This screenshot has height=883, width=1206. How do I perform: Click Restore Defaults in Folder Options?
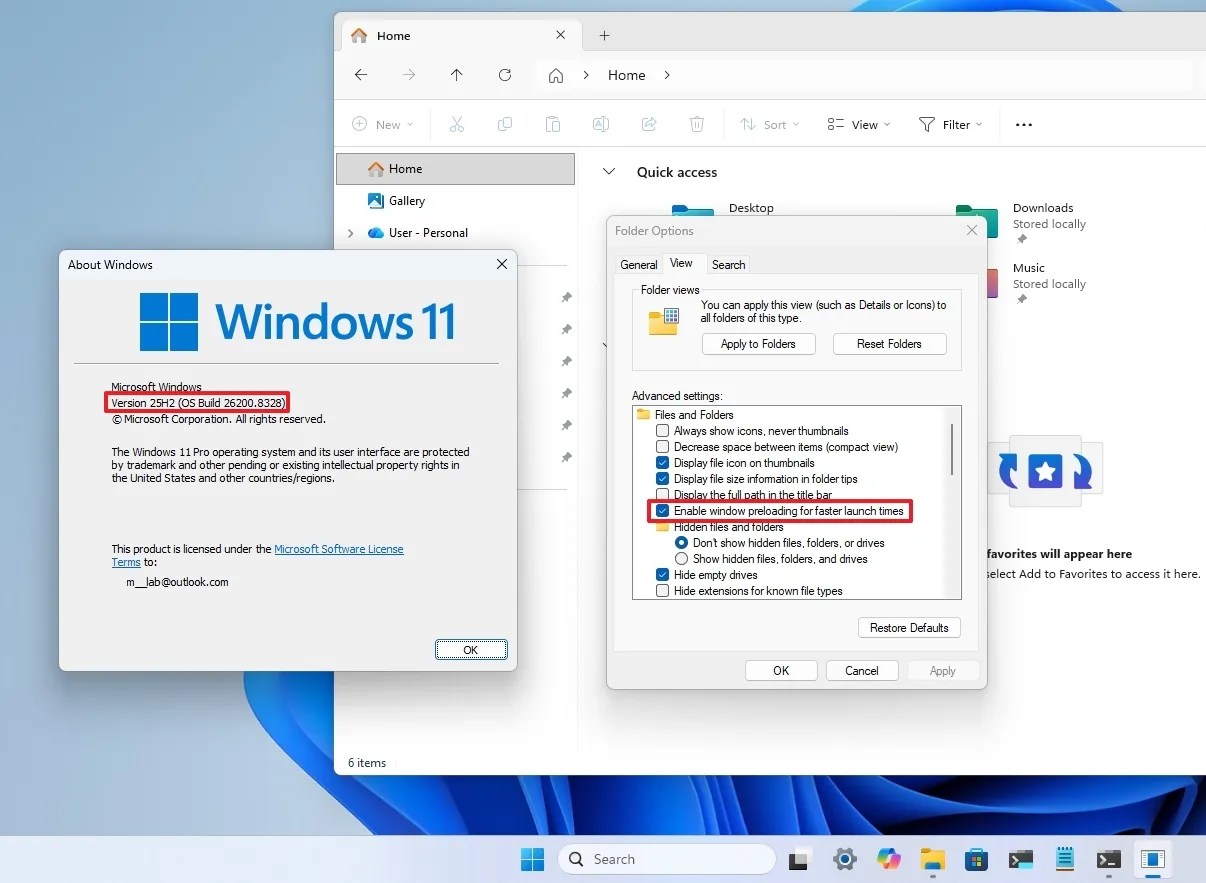tap(909, 628)
